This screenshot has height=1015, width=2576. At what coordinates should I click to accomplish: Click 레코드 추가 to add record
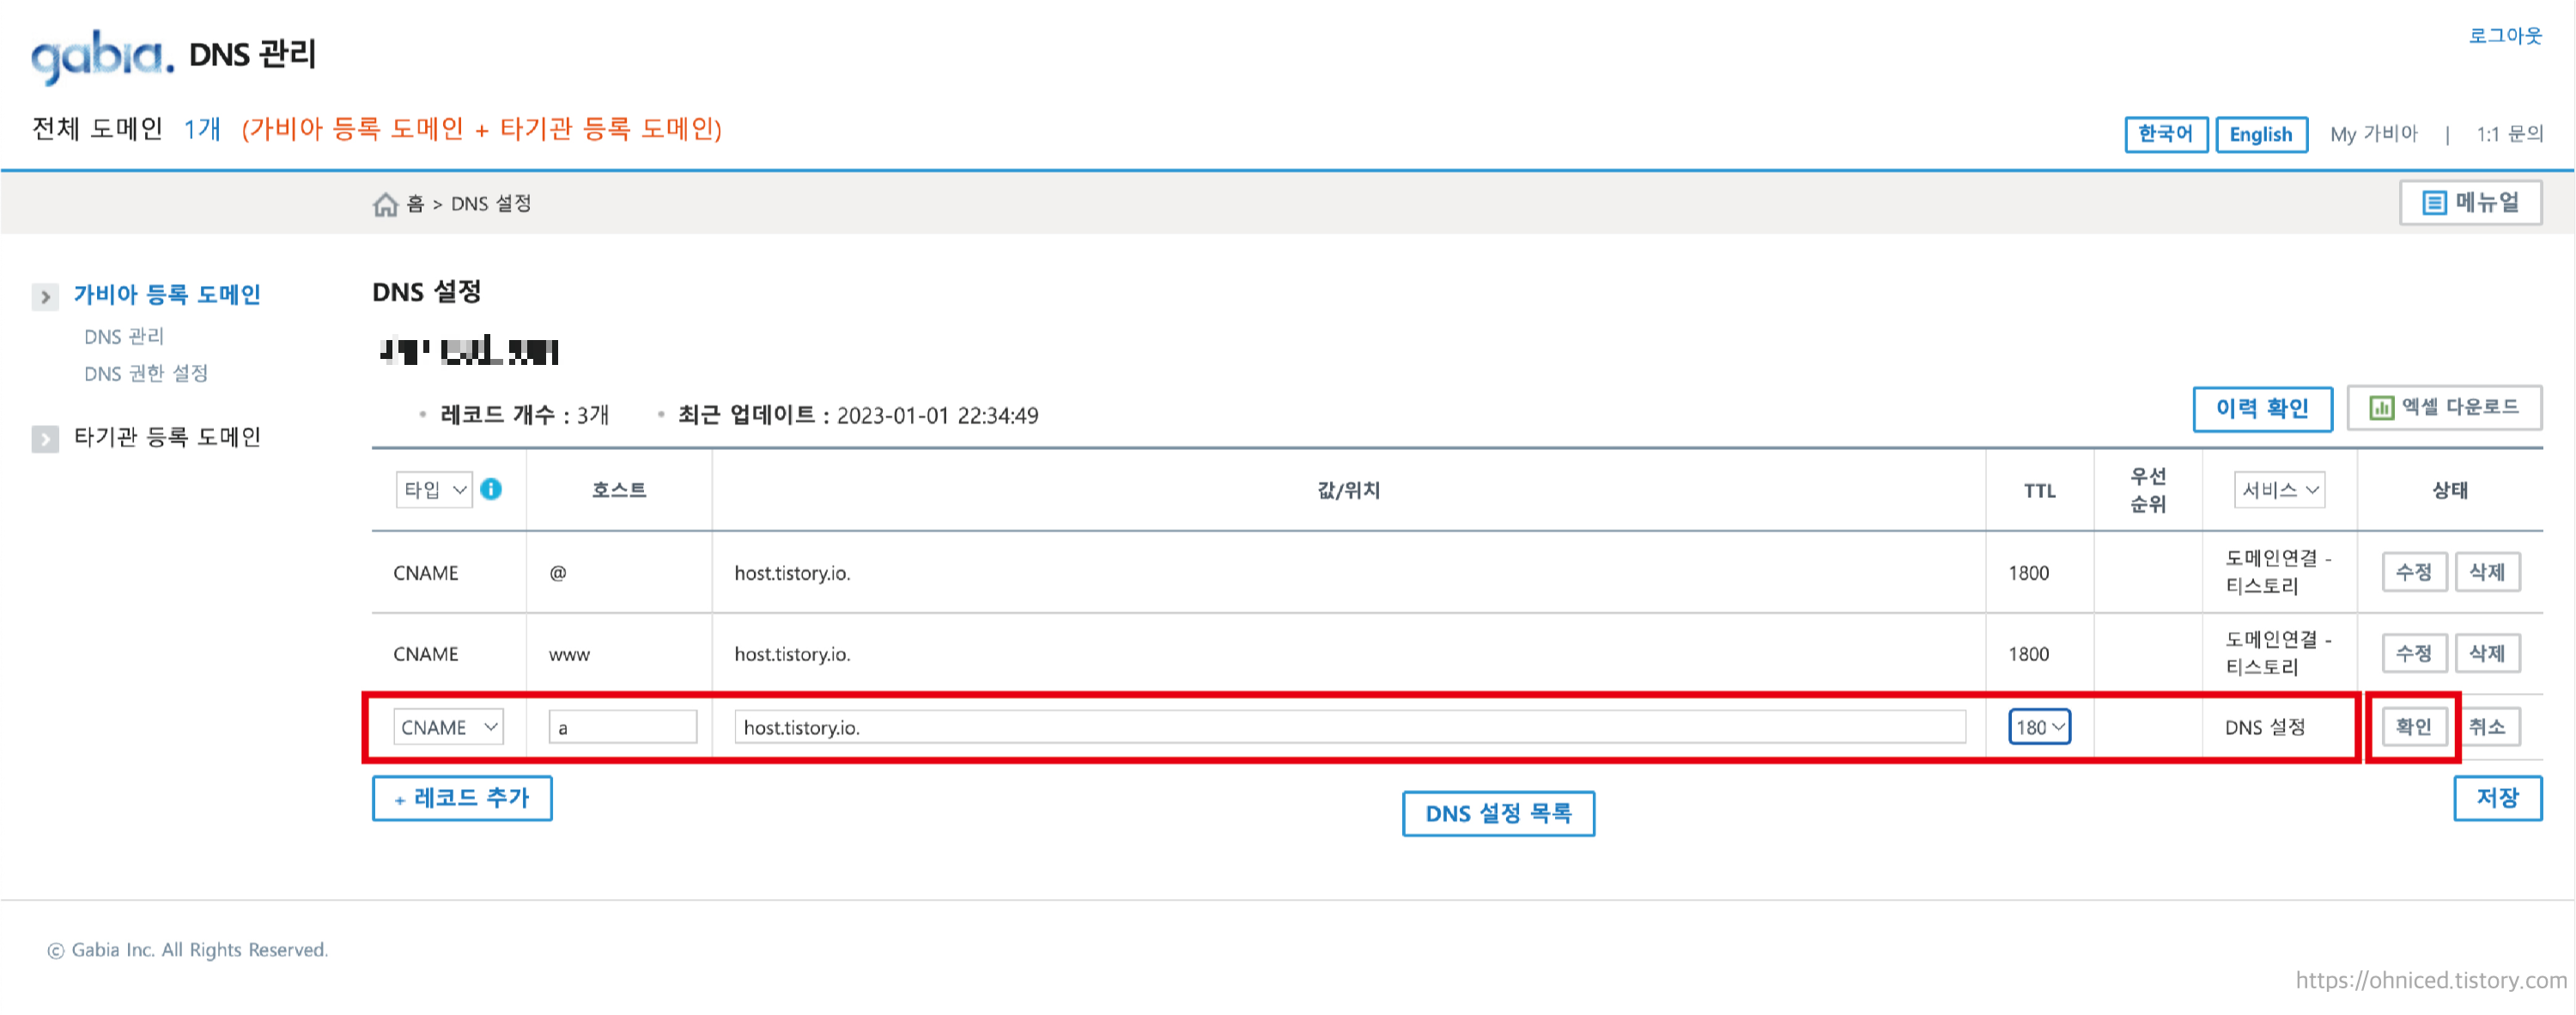point(462,798)
